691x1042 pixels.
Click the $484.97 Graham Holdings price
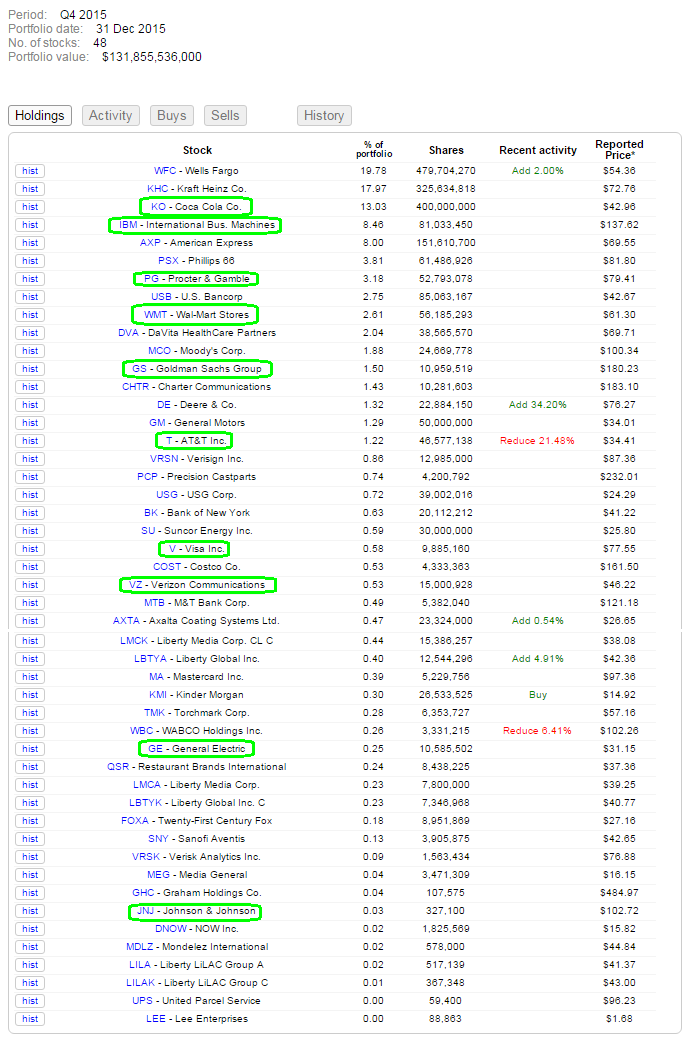(619, 892)
